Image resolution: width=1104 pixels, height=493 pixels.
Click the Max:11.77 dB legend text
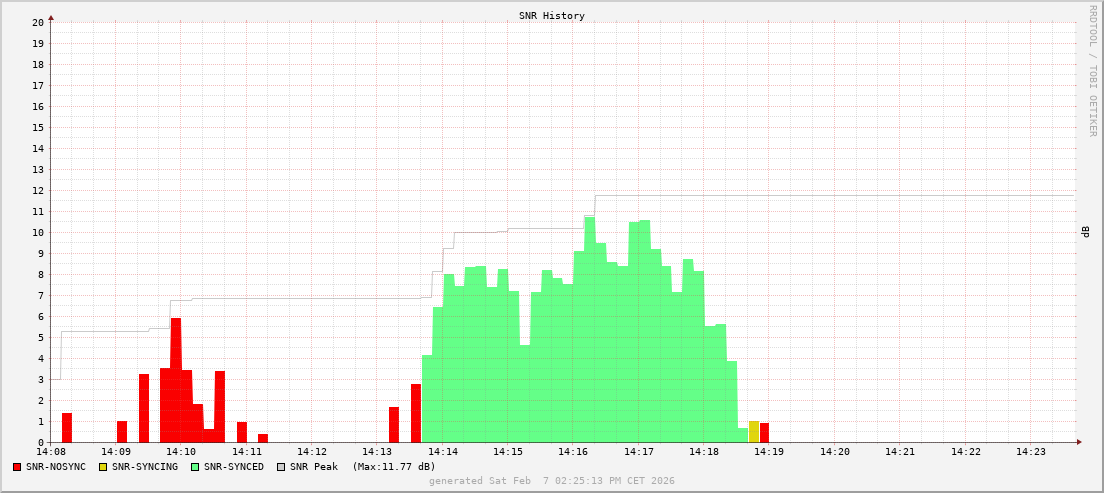click(394, 467)
